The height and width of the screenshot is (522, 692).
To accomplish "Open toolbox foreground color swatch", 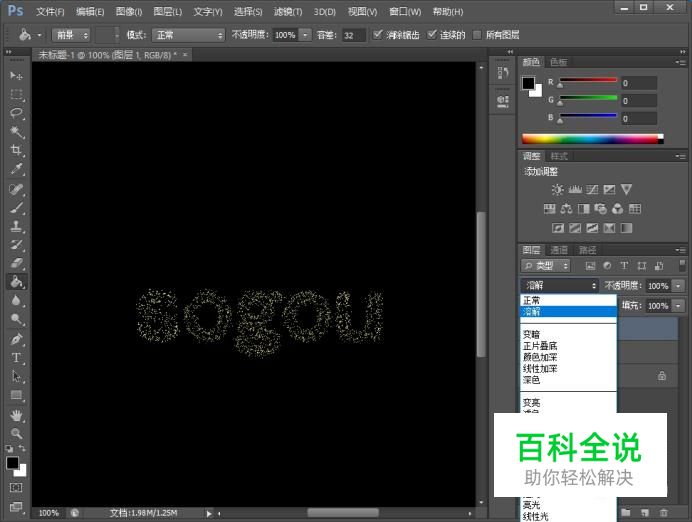I will 12,463.
